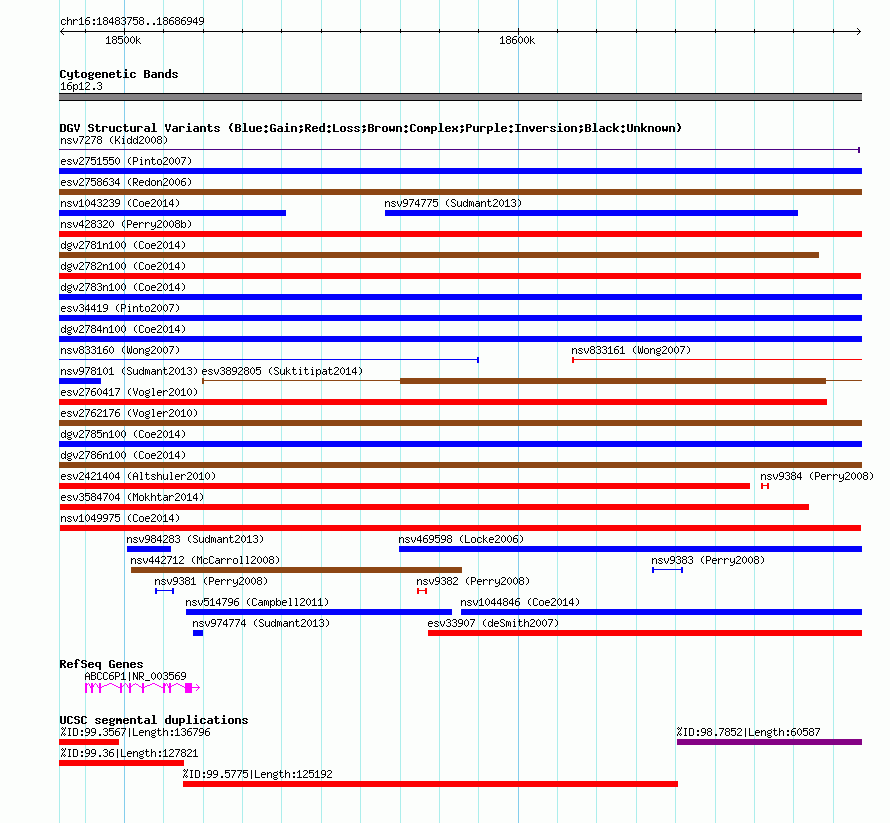Select the blue nsv9383 gain marker
890x823 pixels.
point(668,570)
